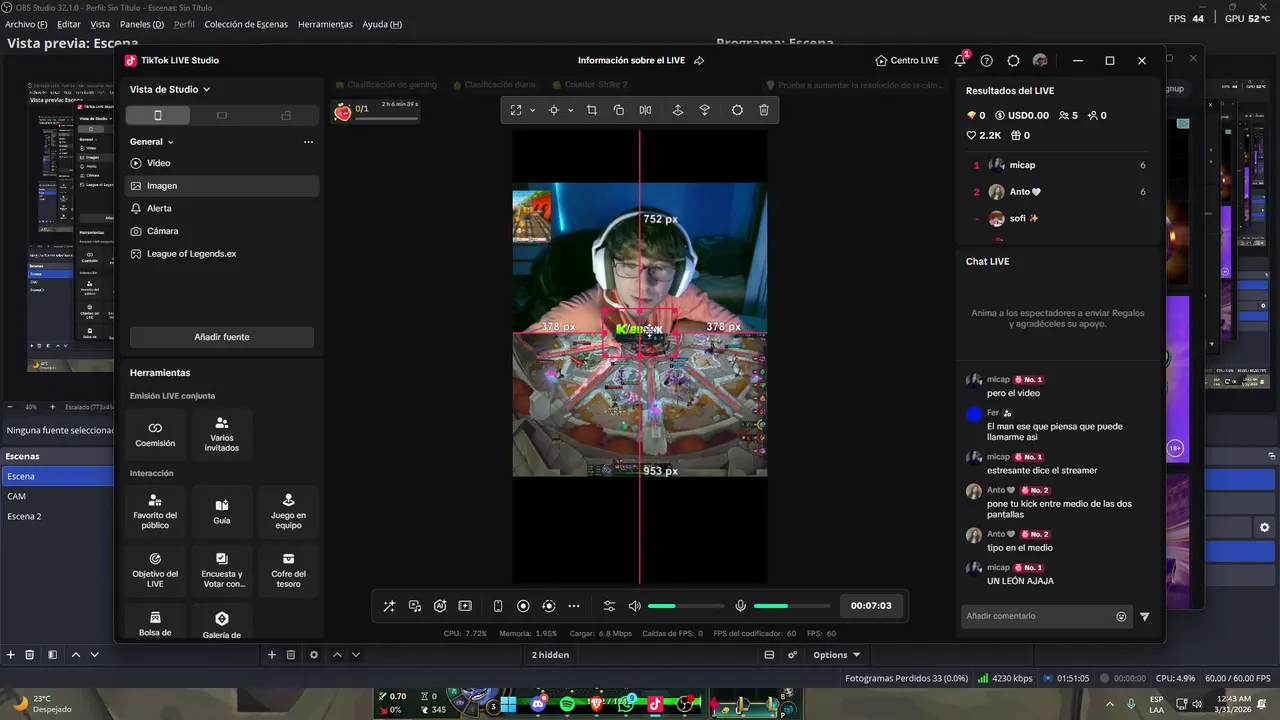1280x720 pixels.
Task: Open the profile avatar menu
Action: click(x=1040, y=60)
